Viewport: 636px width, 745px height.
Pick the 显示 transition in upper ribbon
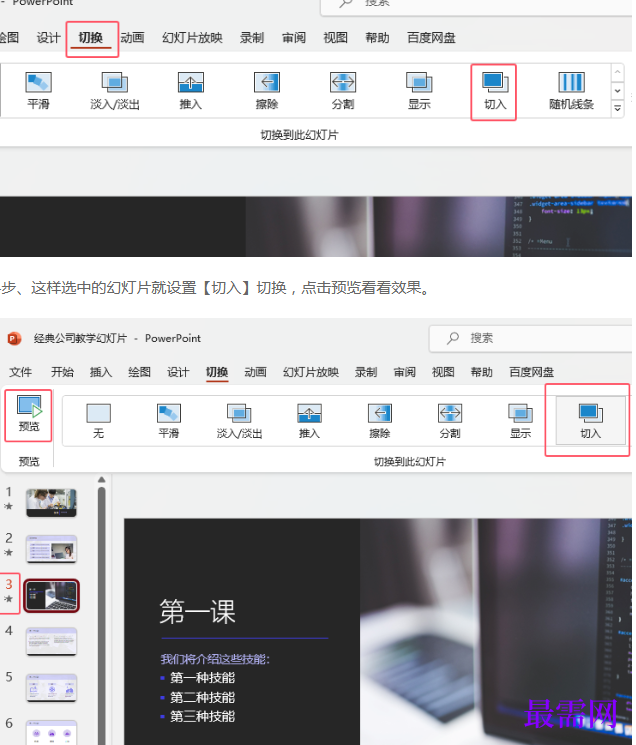click(x=419, y=91)
